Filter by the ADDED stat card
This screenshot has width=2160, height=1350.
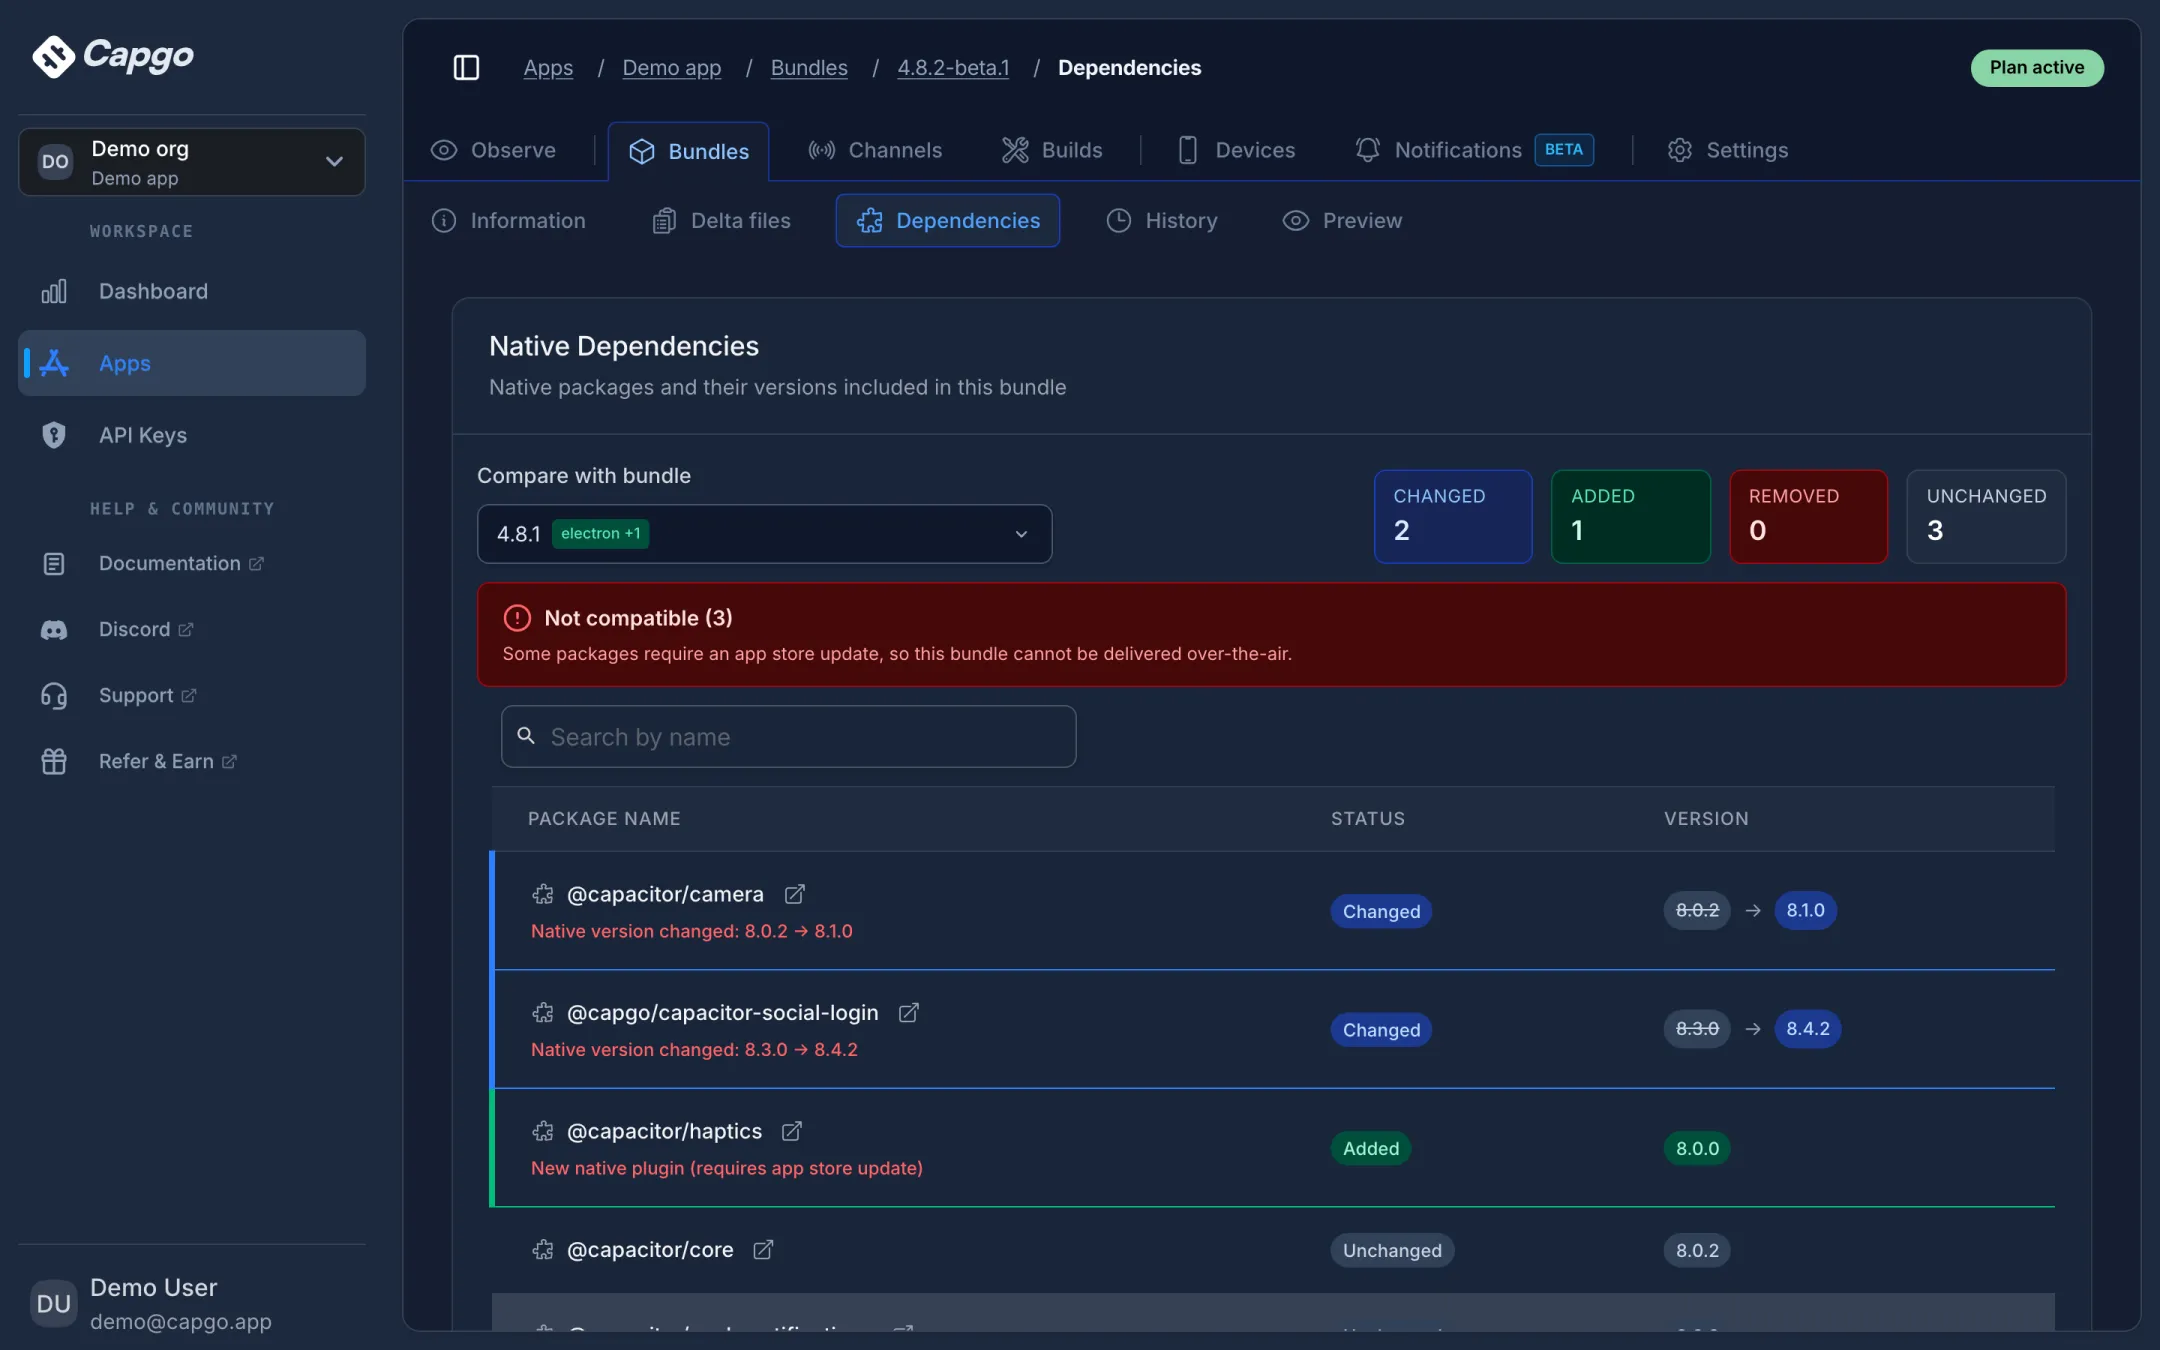tap(1631, 516)
